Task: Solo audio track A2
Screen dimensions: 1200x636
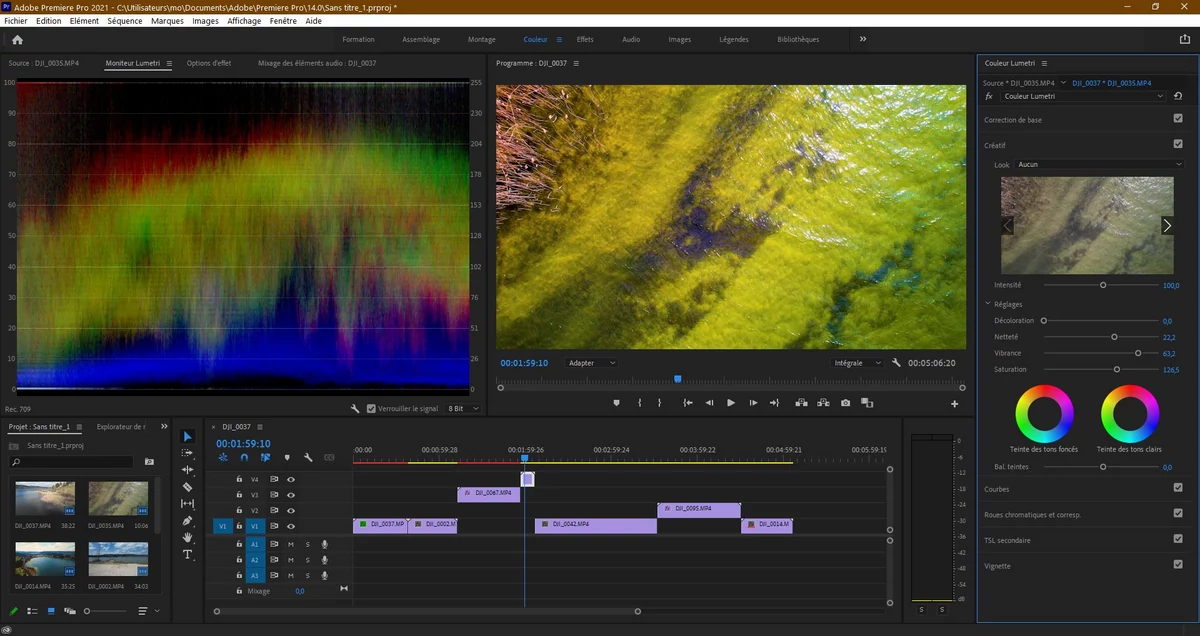Action: tap(308, 560)
